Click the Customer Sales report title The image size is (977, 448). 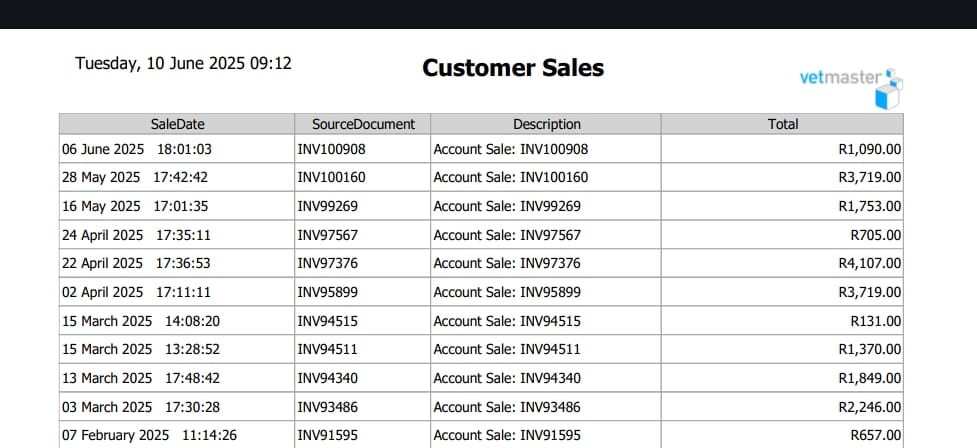[x=513, y=67]
